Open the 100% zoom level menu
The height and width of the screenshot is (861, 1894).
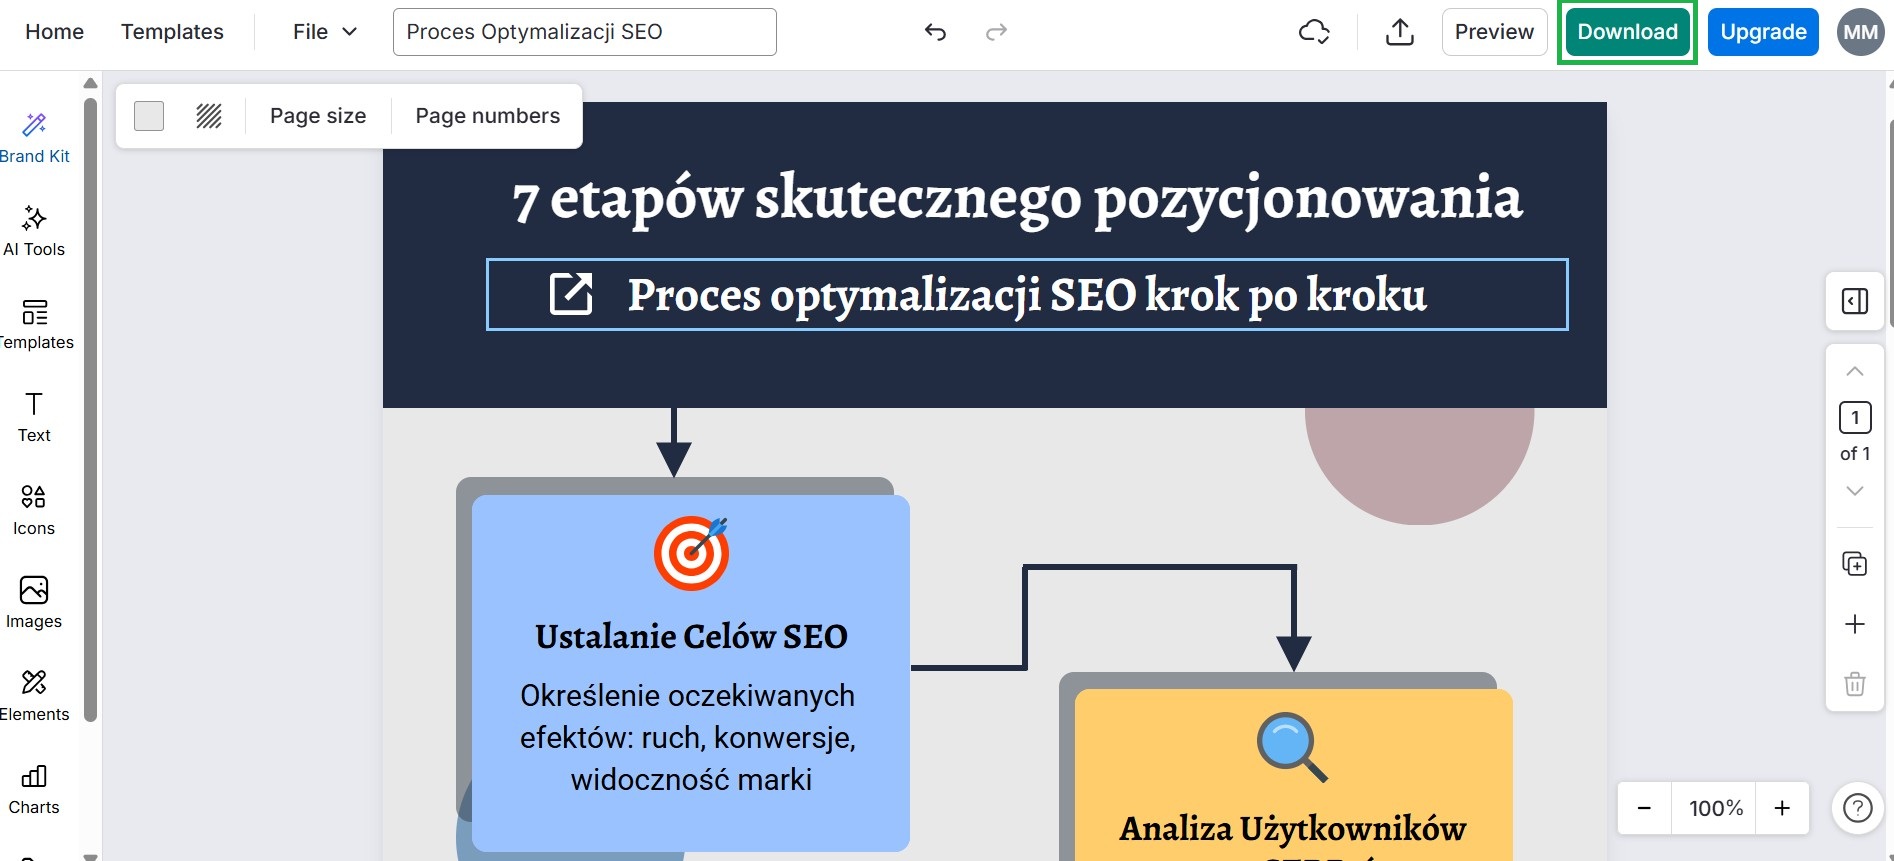[x=1716, y=808]
